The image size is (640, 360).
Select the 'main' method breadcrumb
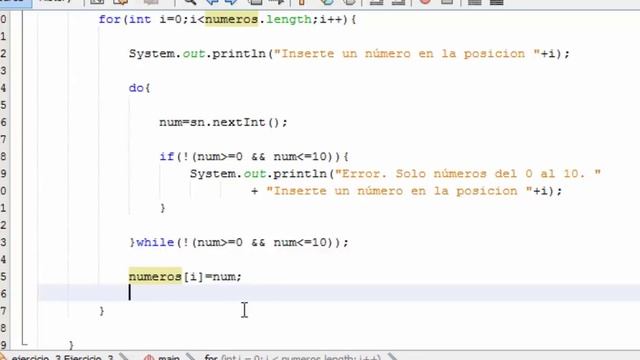coord(169,358)
